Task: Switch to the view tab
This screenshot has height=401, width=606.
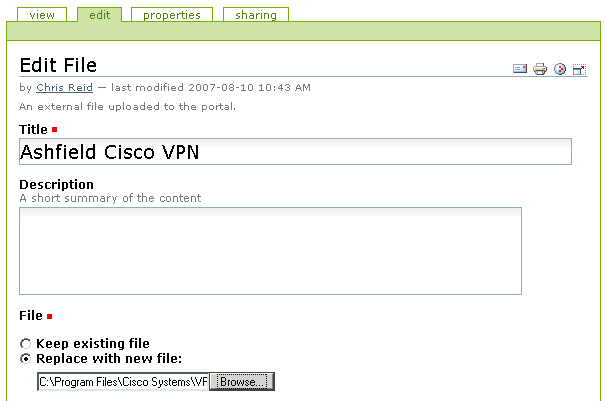Action: (42, 15)
